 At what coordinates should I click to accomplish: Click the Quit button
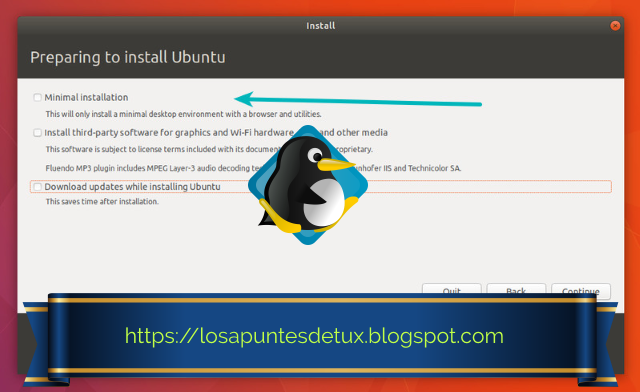[451, 289]
